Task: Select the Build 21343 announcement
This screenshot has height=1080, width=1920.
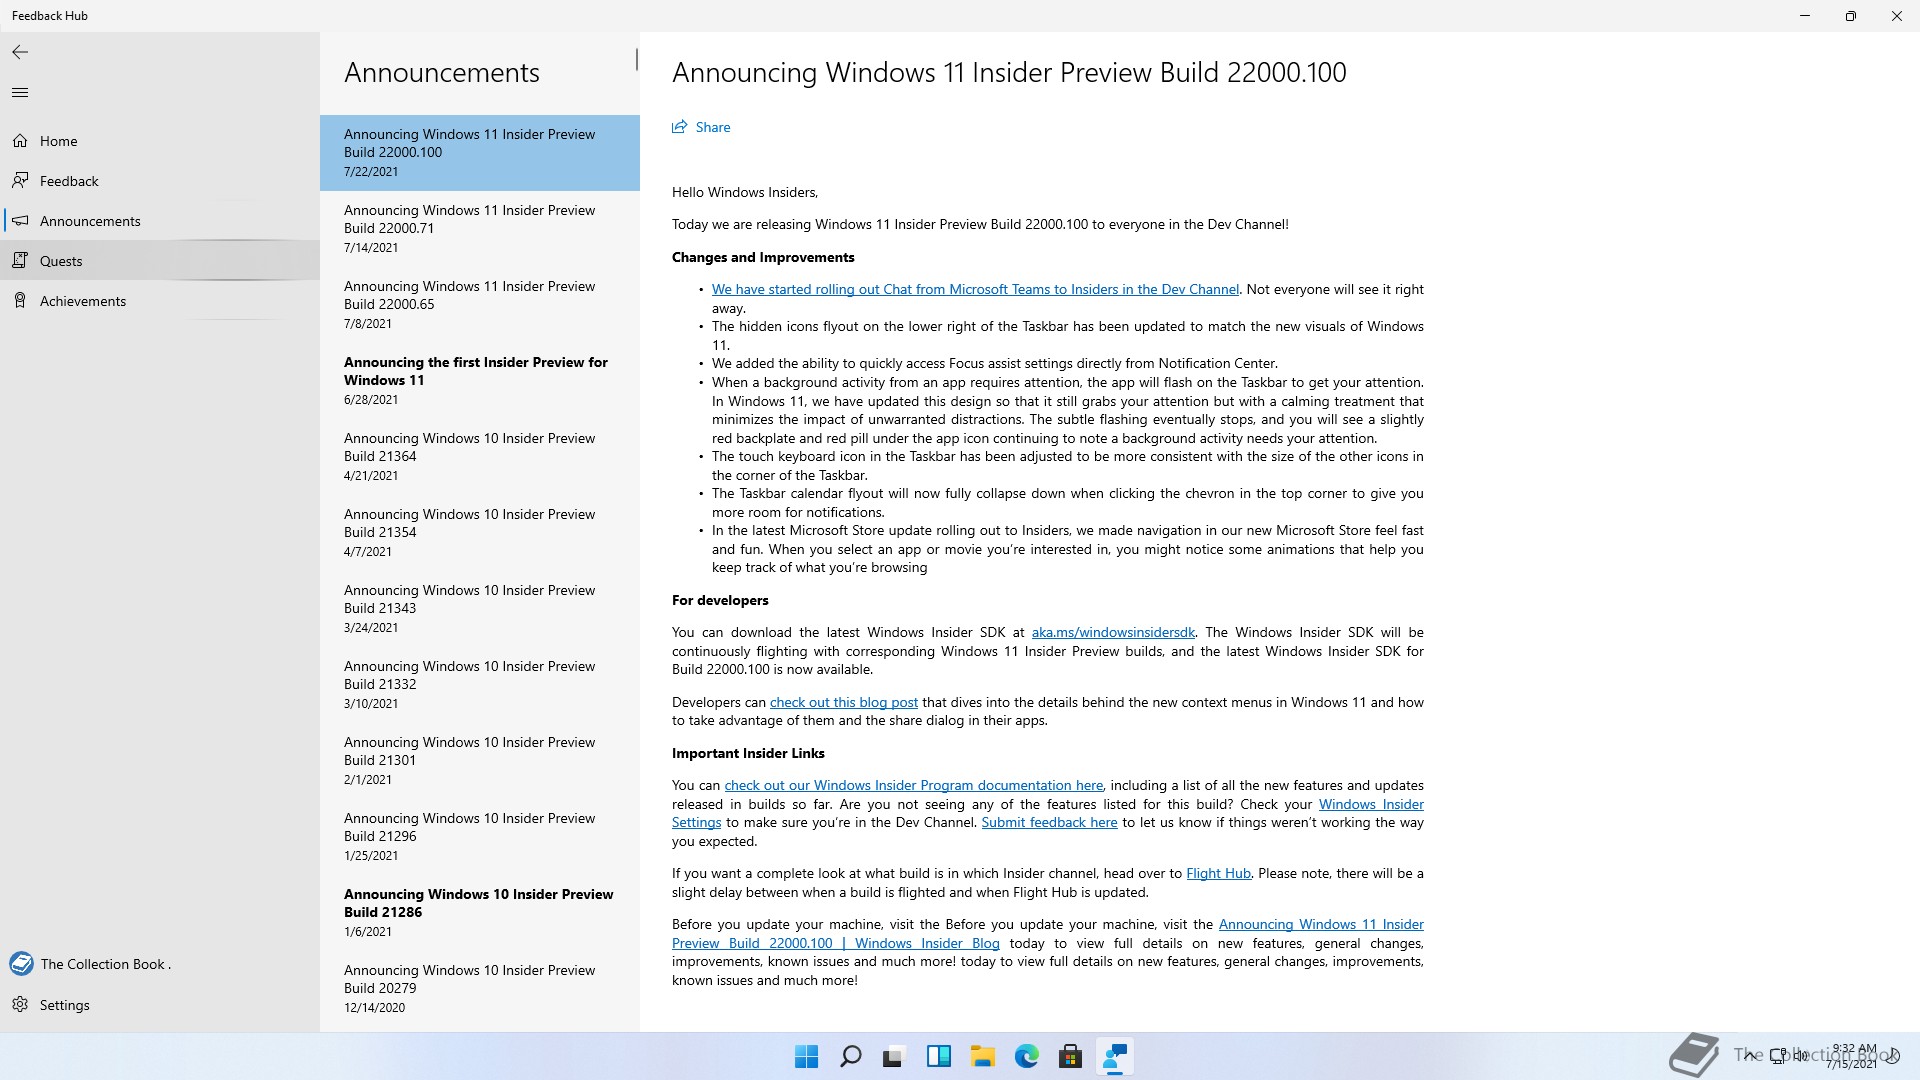Action: (x=480, y=609)
